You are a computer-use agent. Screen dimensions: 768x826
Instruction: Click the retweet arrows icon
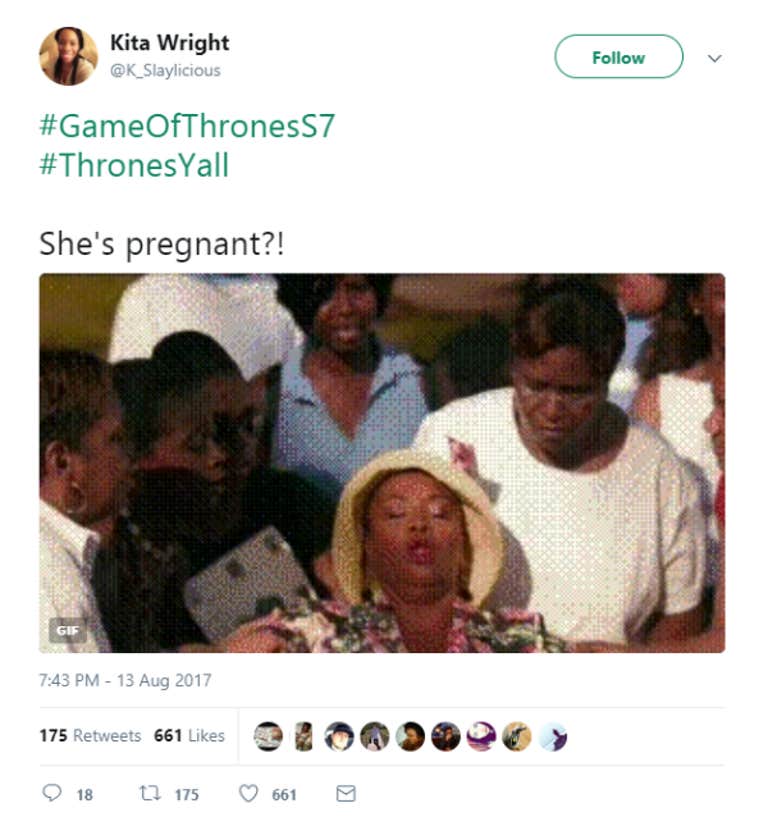[x=150, y=793]
